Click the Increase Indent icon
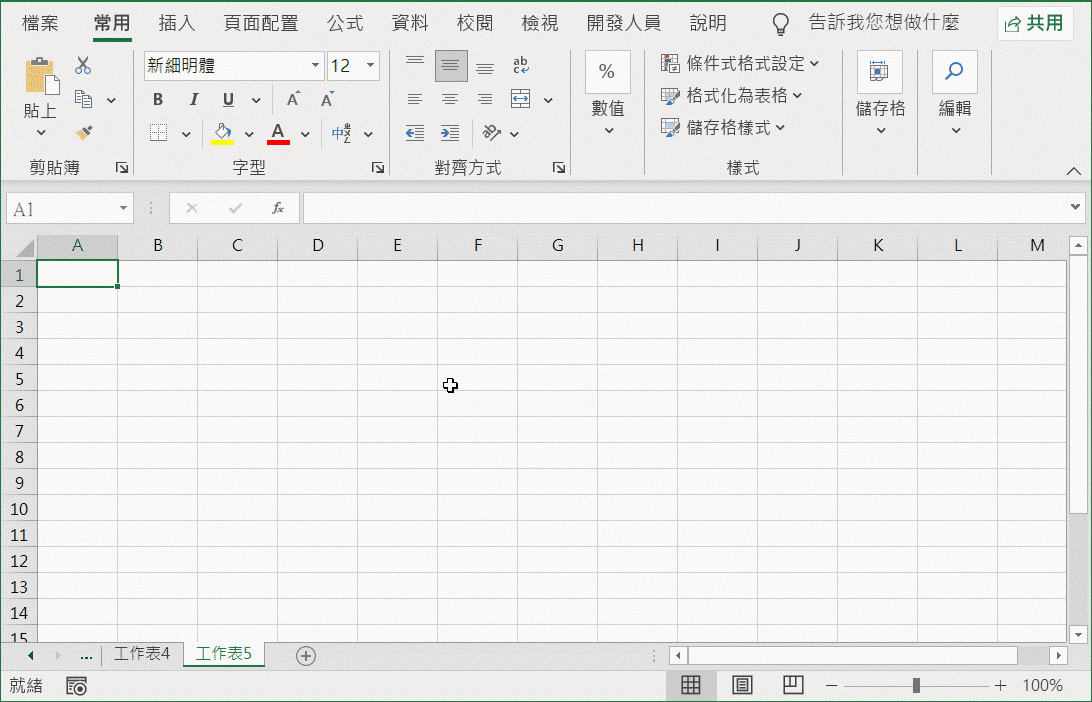Viewport: 1092px width, 702px height. tap(450, 133)
